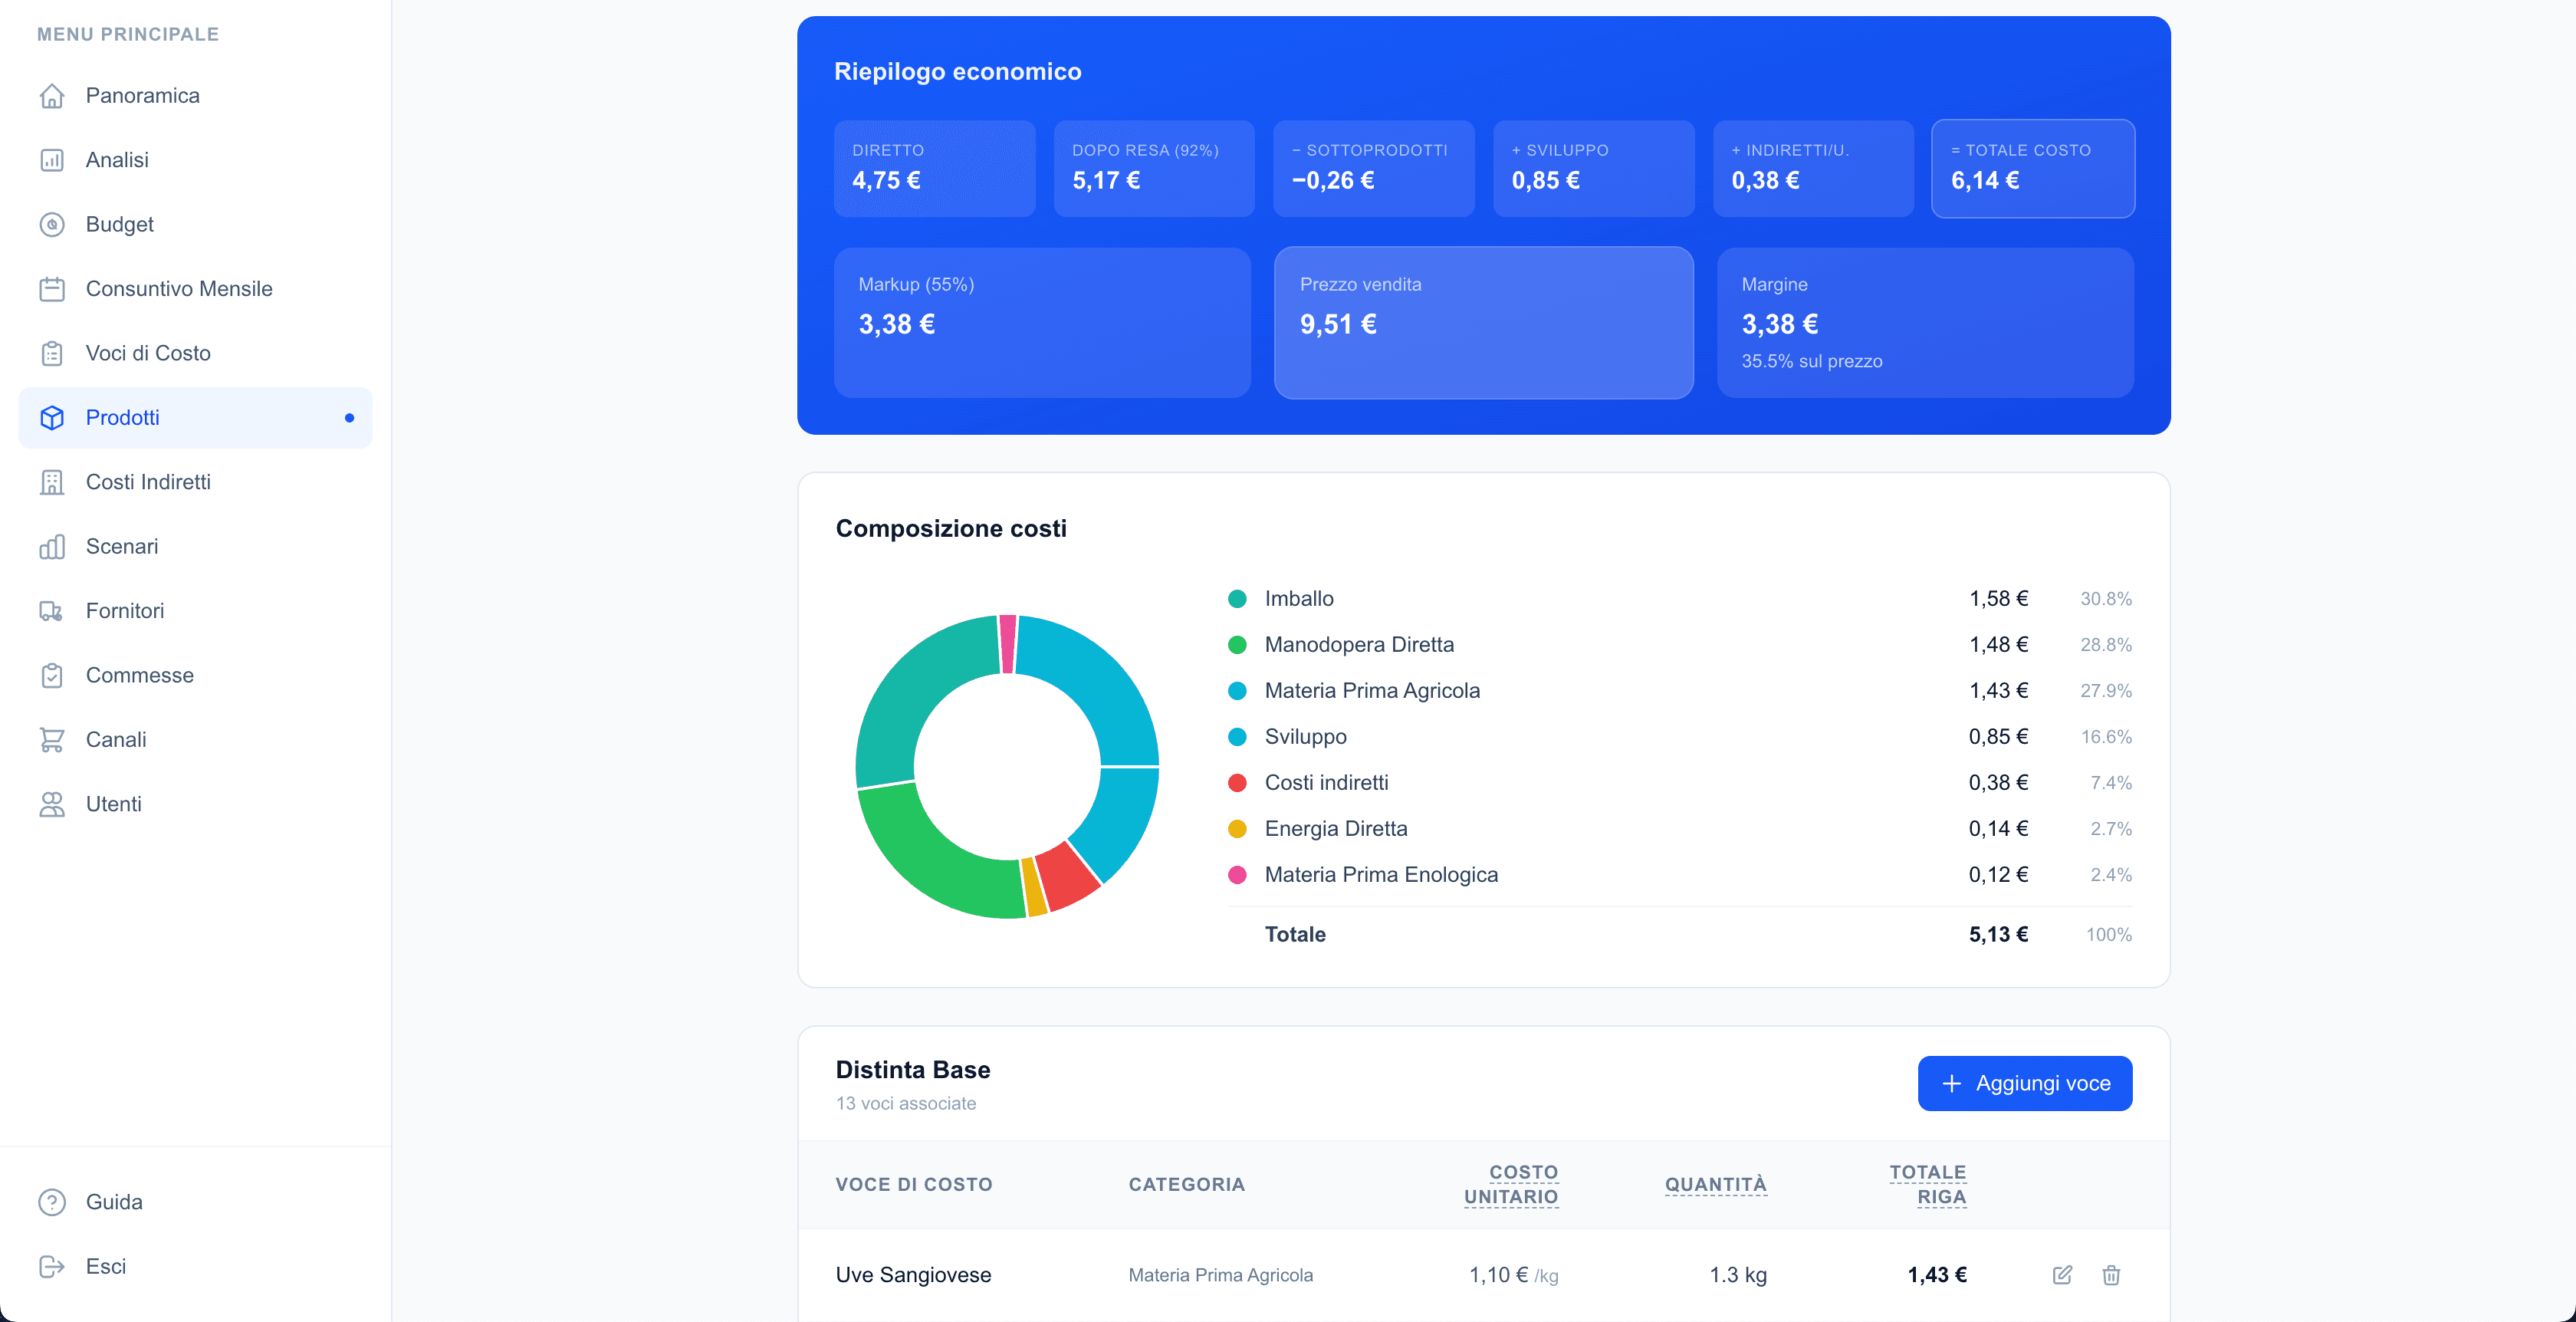The width and height of the screenshot is (2576, 1322).
Task: Navigate to Scenari
Action: tap(195, 547)
